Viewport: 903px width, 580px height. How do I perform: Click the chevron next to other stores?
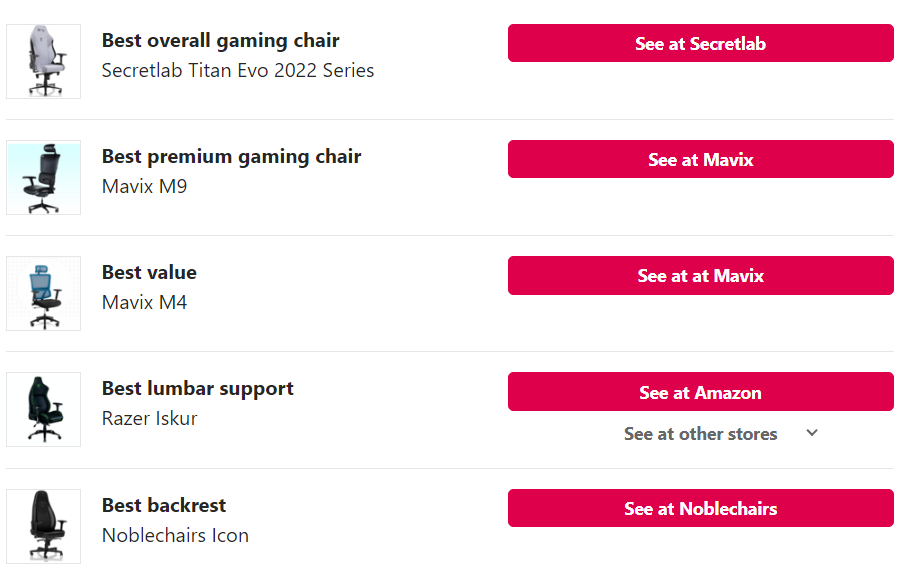pyautogui.click(x=812, y=433)
